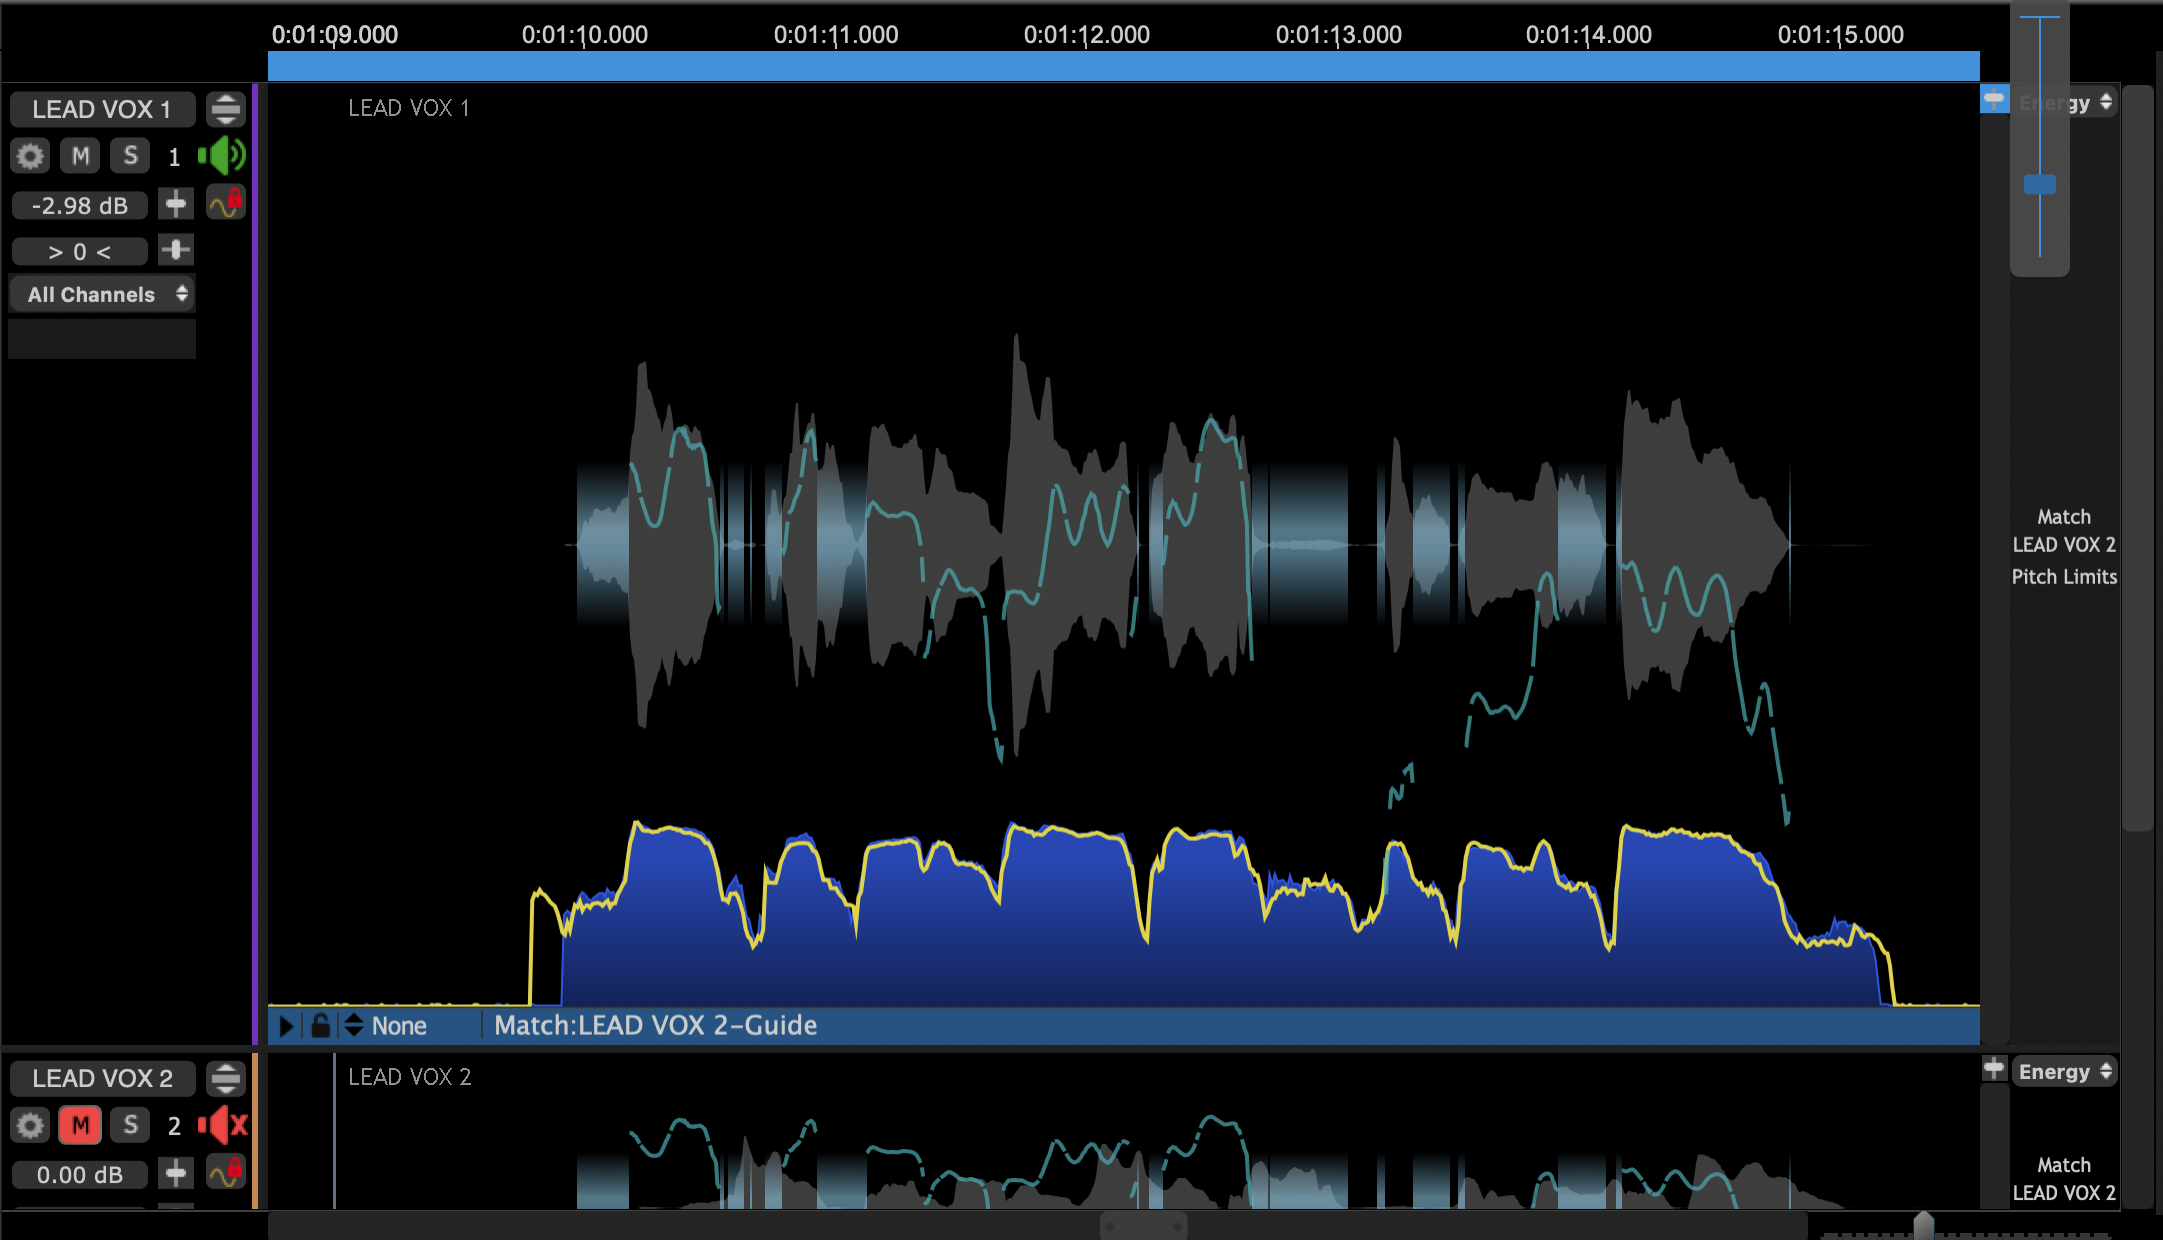
Task: Click the red muted speaker icon on LEAD VOX 2
Action: tap(222, 1125)
